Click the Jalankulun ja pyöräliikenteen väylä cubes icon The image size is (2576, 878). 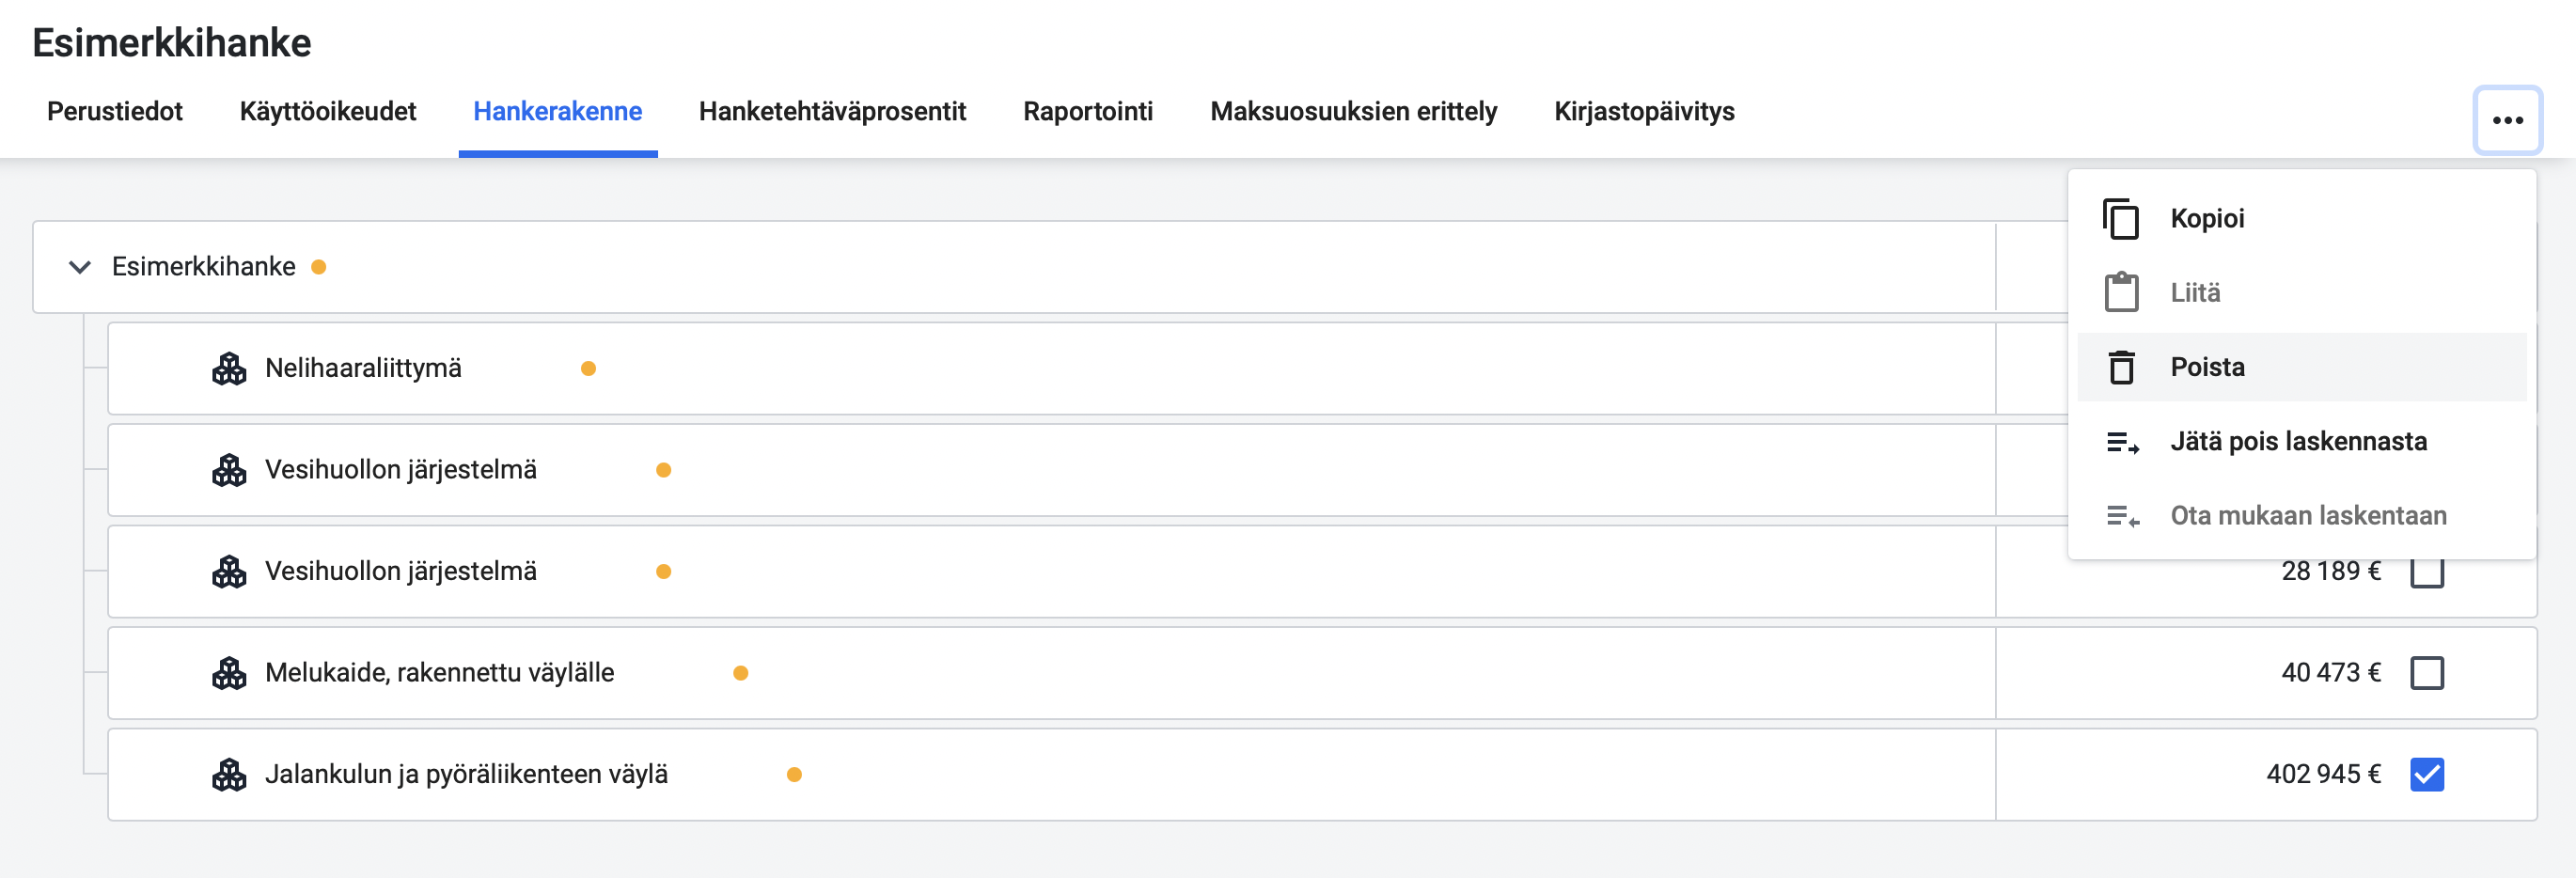[x=229, y=774]
